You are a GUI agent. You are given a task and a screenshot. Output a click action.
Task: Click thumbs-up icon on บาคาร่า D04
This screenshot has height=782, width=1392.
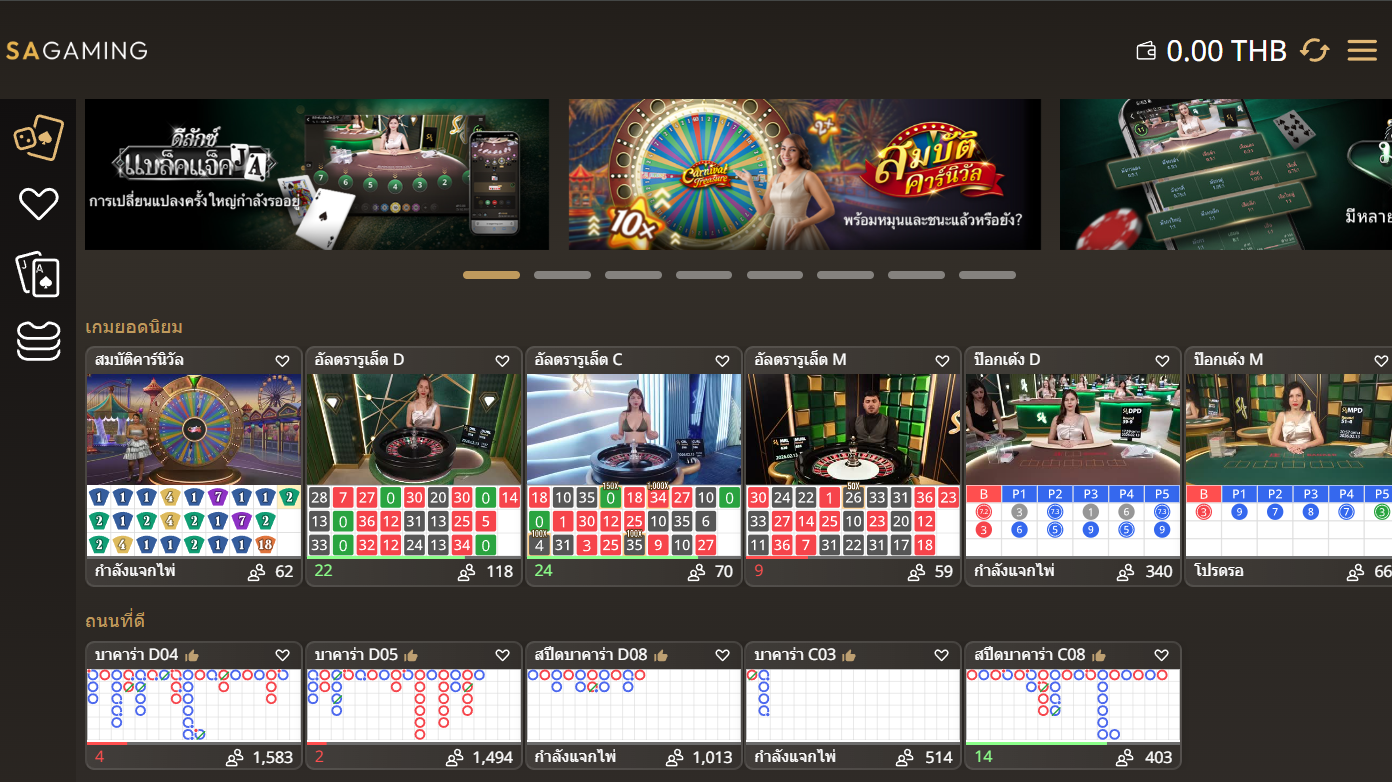point(191,656)
